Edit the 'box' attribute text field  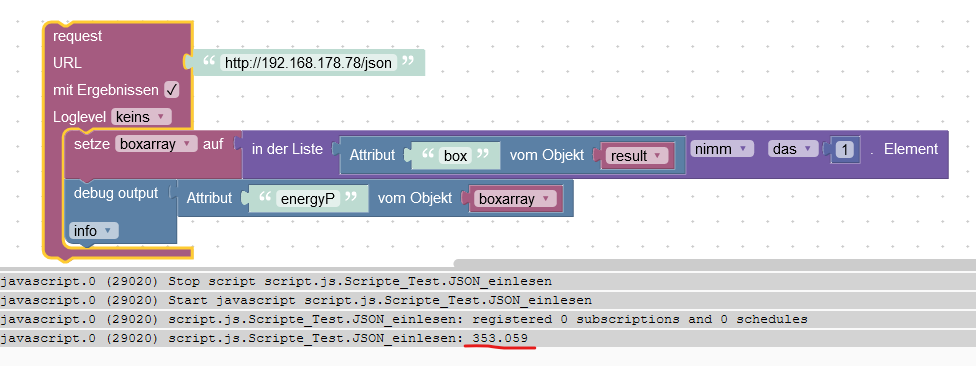[456, 156]
